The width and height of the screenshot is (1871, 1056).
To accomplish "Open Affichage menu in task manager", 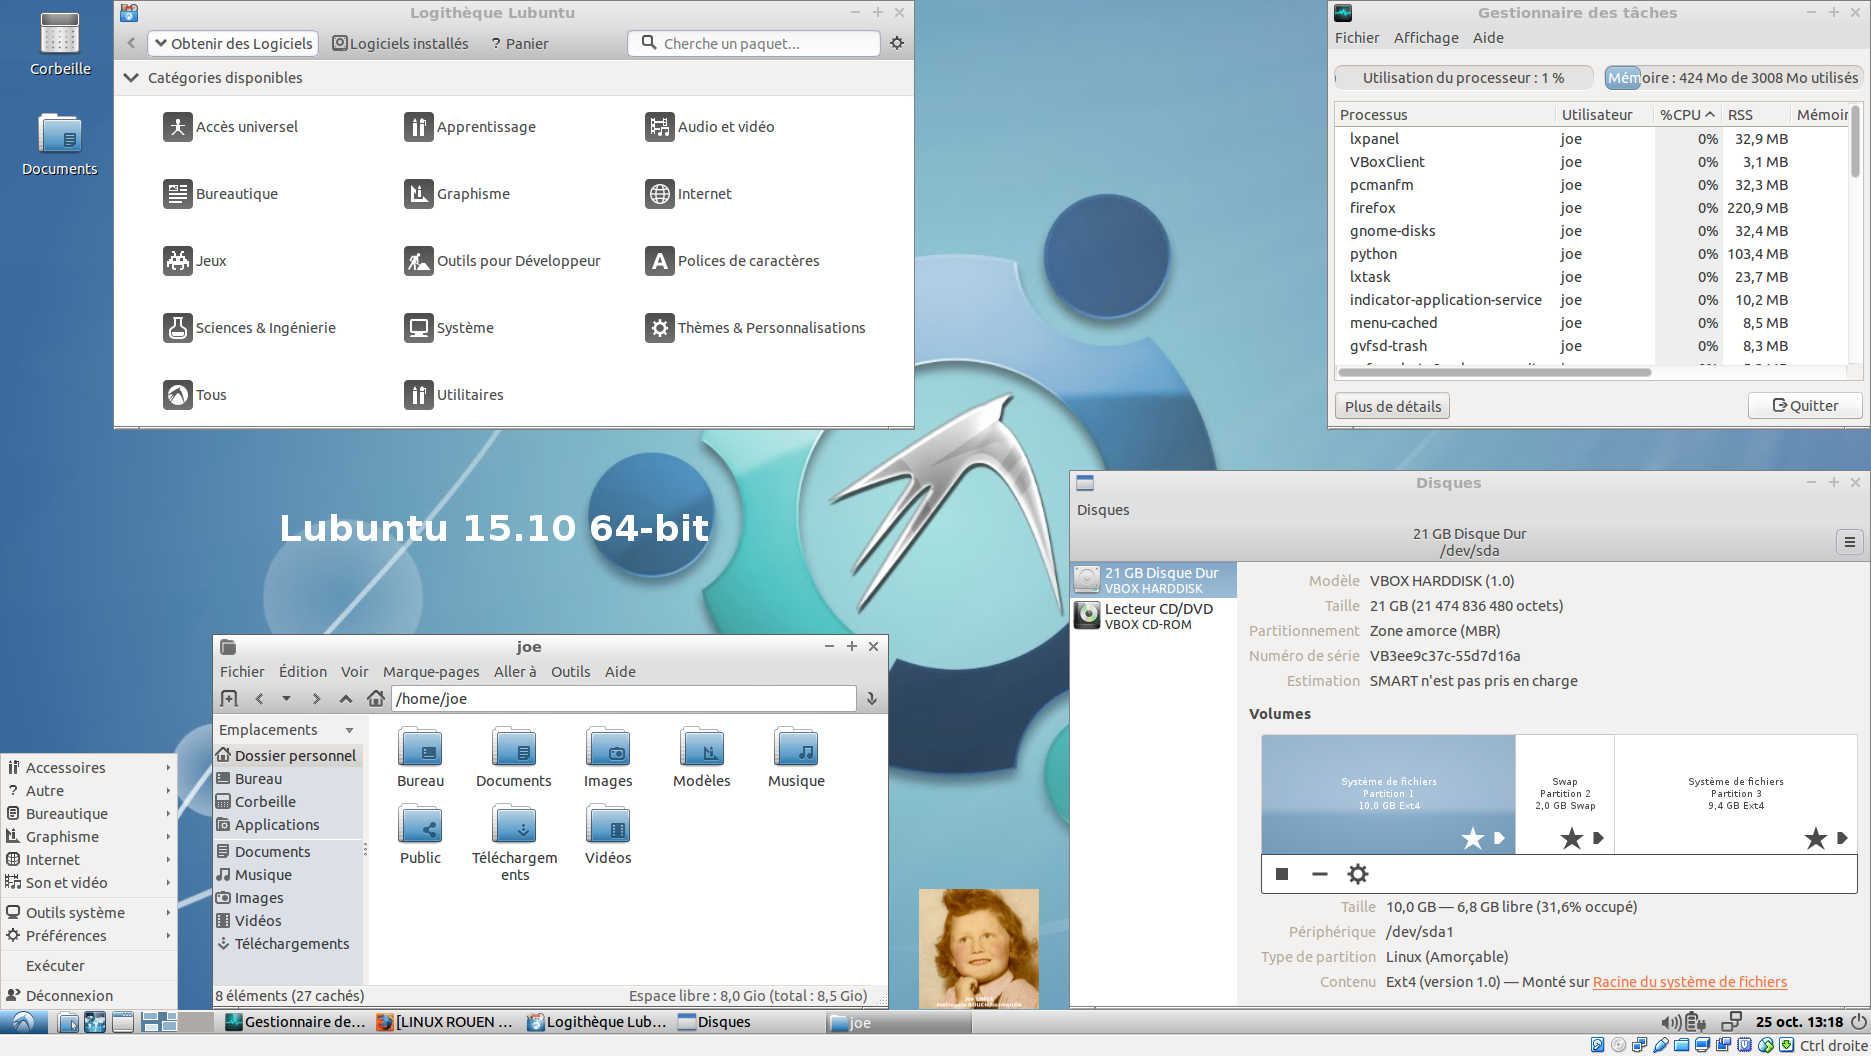I will pos(1426,38).
